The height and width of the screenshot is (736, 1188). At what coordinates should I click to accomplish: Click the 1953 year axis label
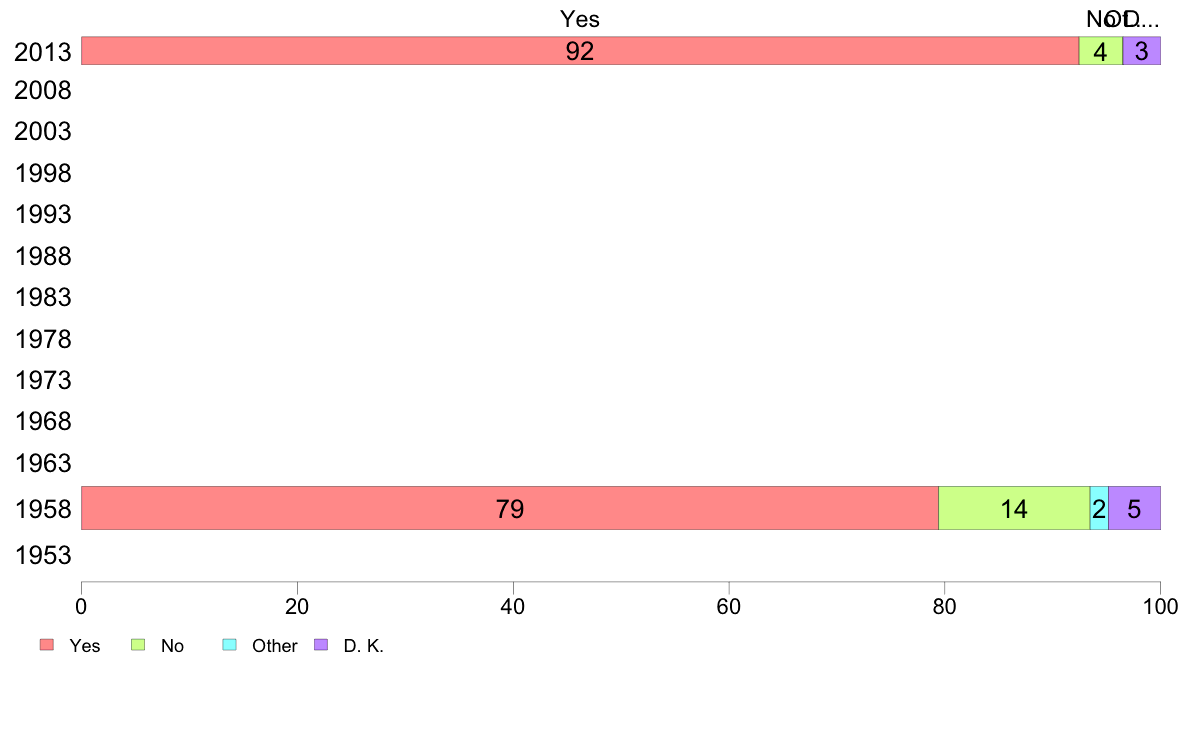click(x=43, y=556)
